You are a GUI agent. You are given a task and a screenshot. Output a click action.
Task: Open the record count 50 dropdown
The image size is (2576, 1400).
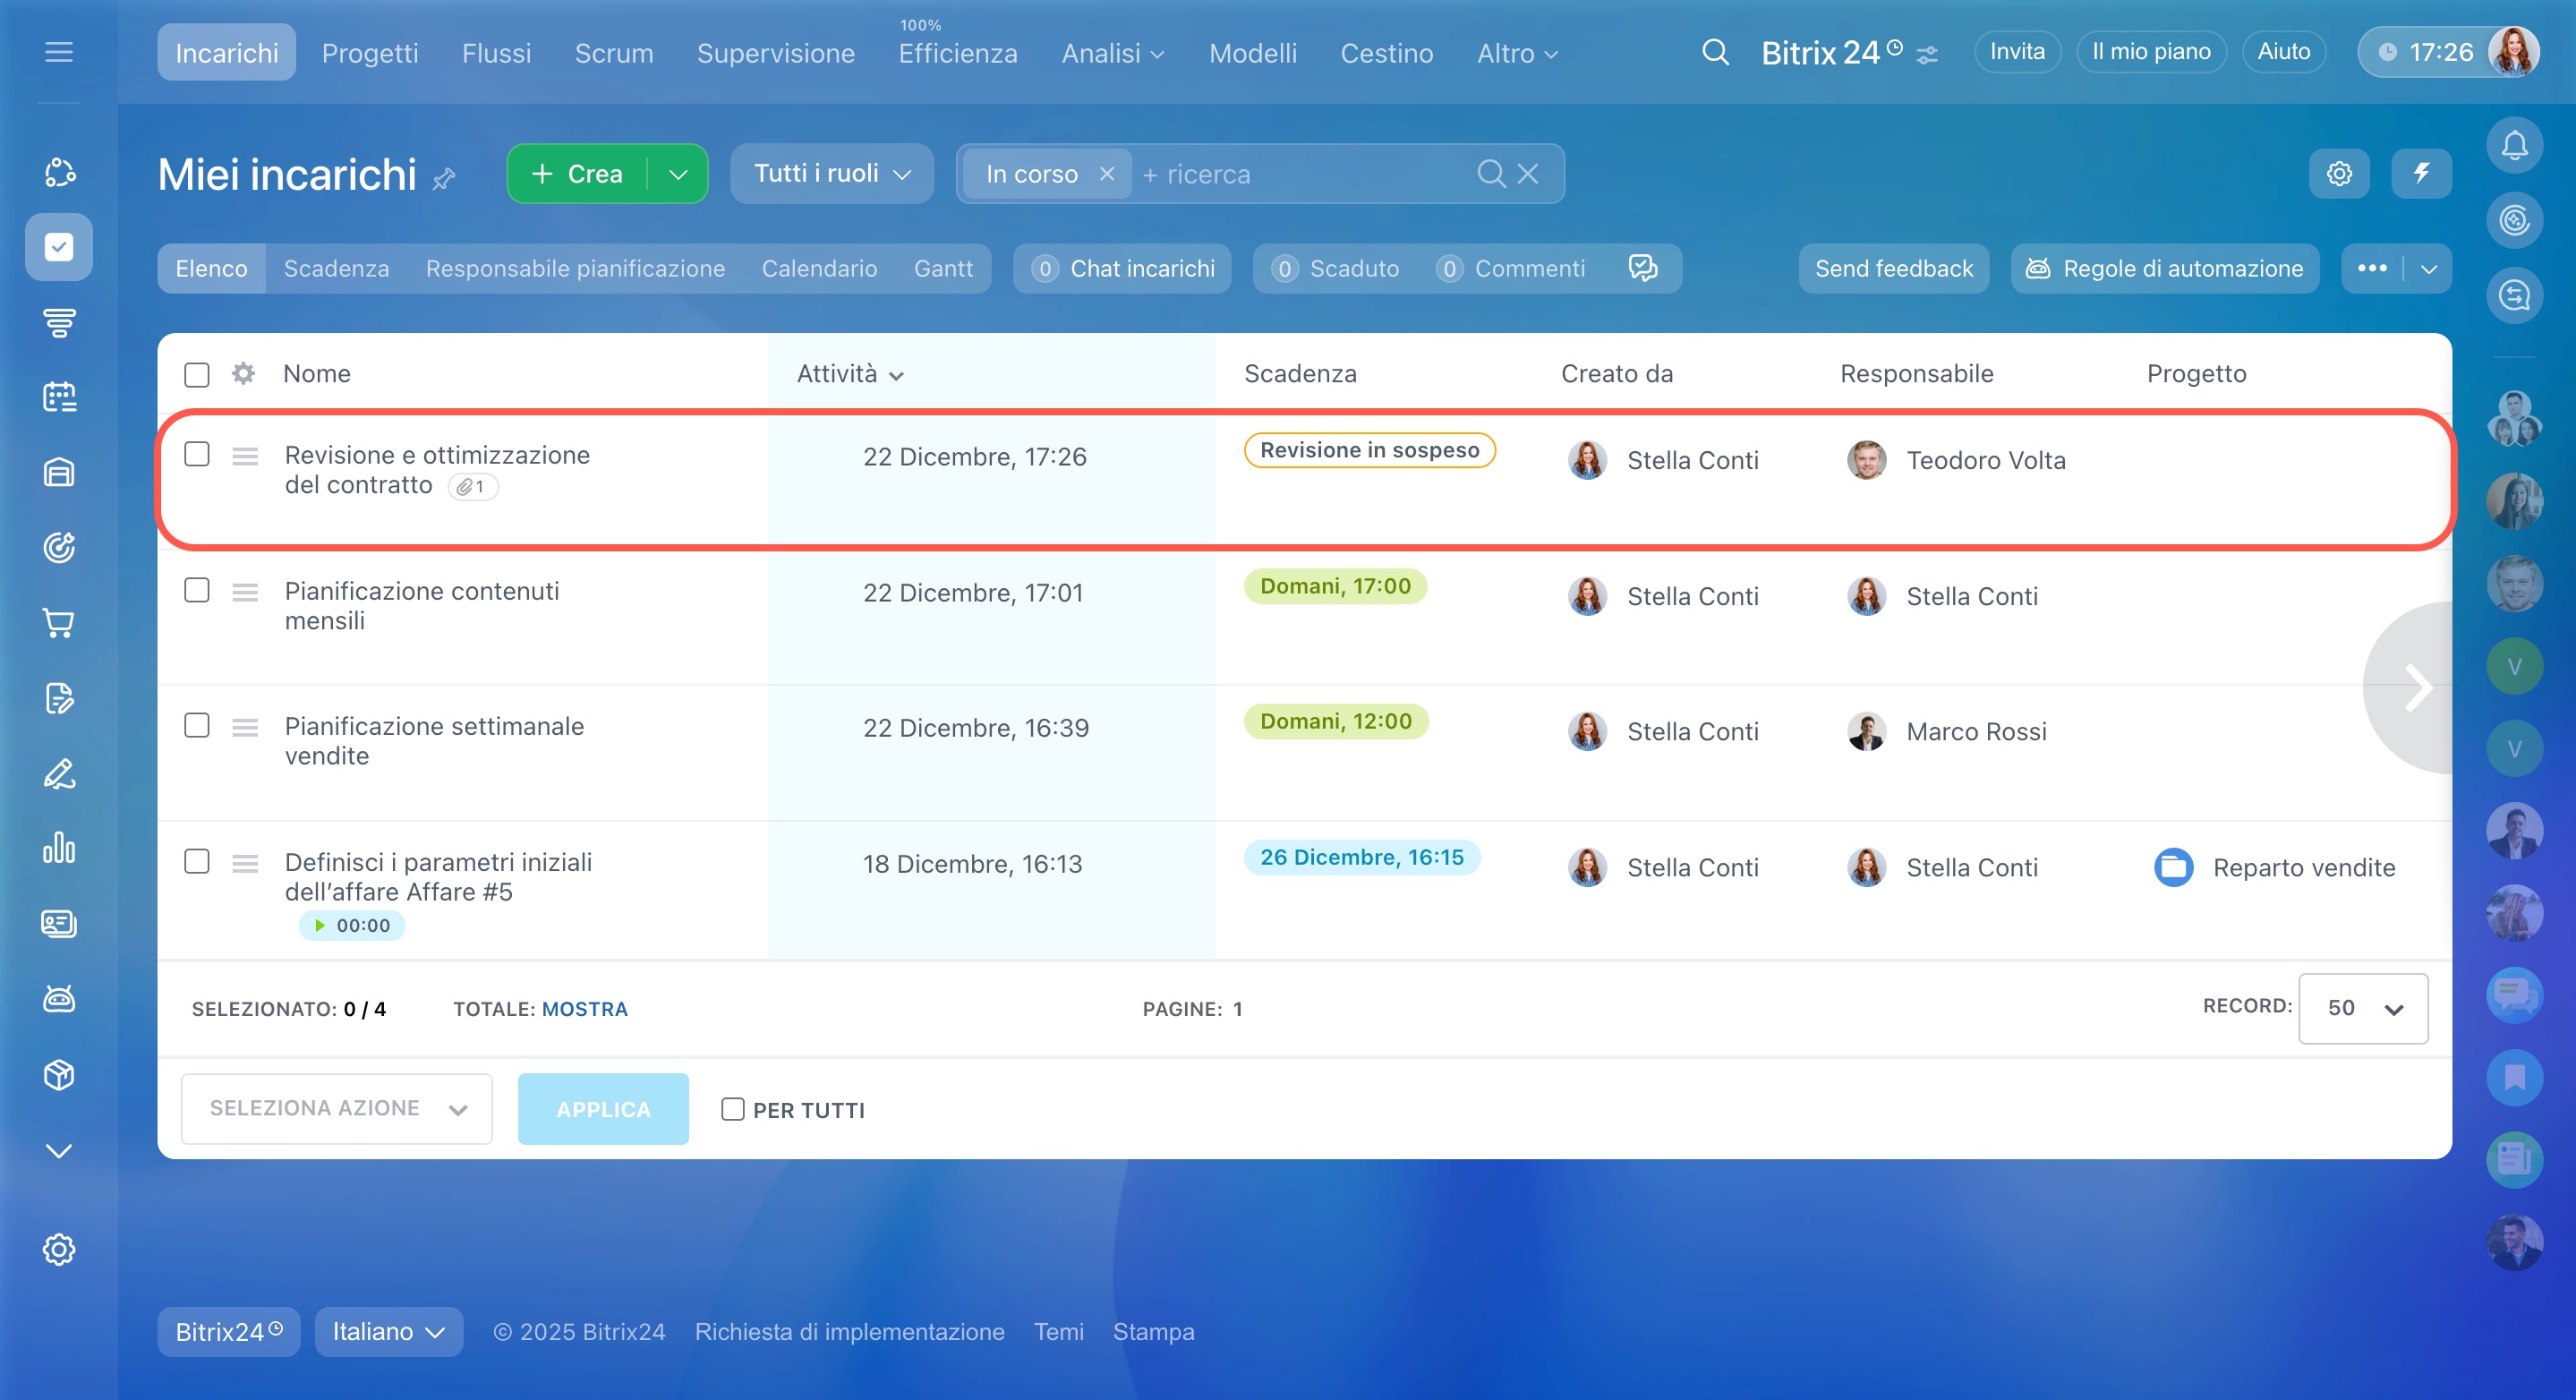coord(2362,1008)
